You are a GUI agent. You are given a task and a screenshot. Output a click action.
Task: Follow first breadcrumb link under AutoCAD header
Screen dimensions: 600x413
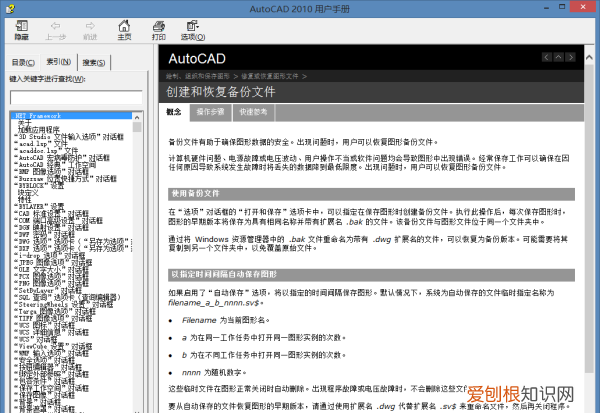tap(198, 76)
